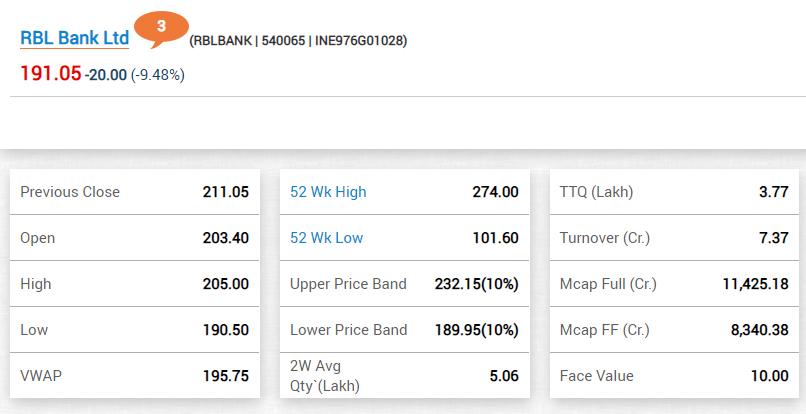
Task: Click the 52 week low value 101.60
Action: point(495,238)
